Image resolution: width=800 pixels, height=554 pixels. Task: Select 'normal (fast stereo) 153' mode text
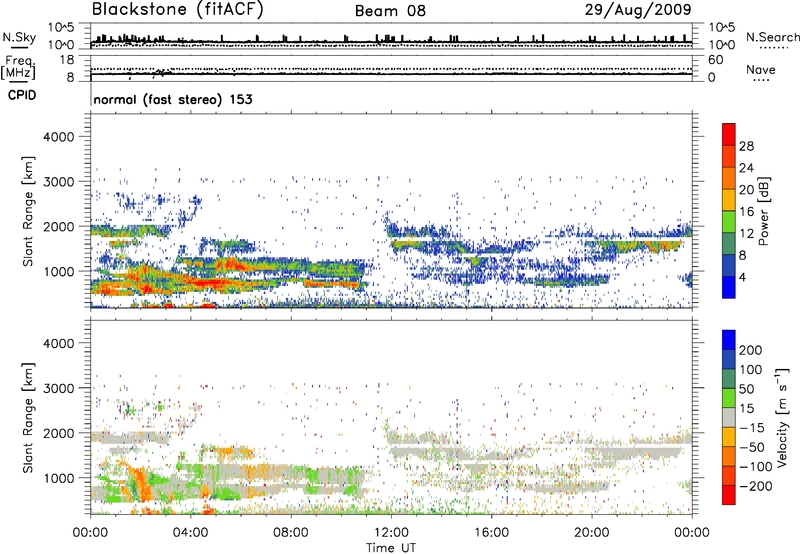[x=173, y=99]
